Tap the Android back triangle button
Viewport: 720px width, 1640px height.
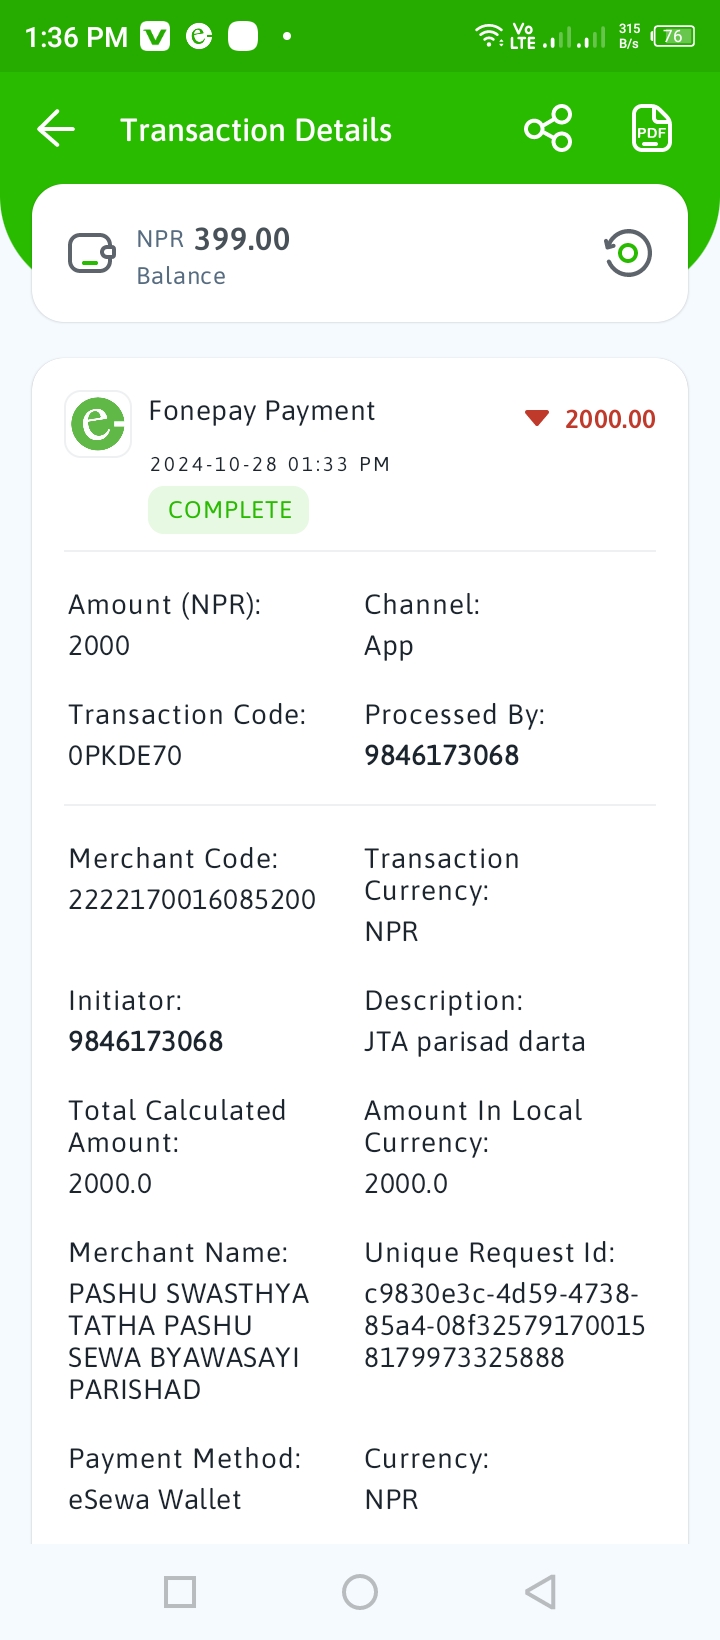[x=540, y=1591]
